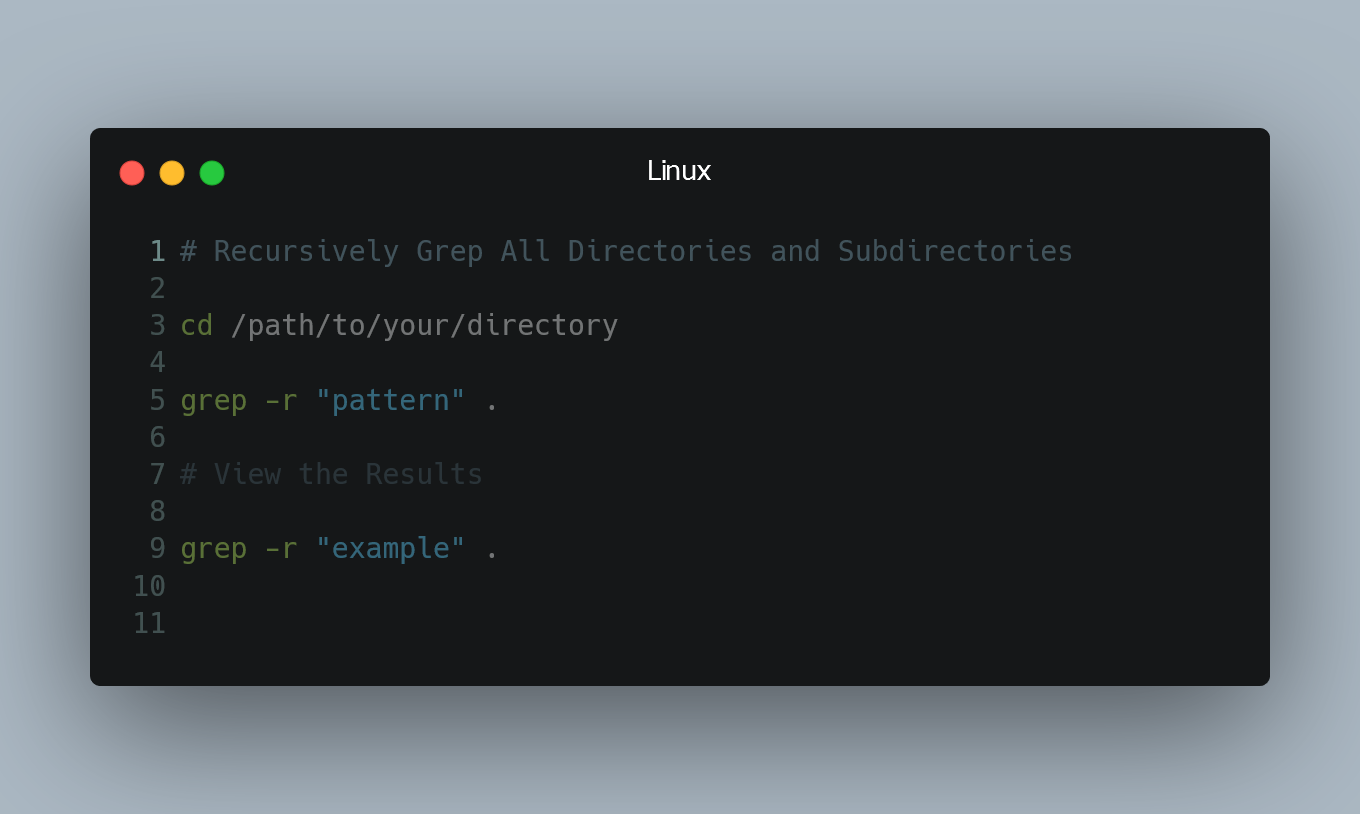Click line number 7 in gutter
The image size is (1360, 814).
pos(157,474)
